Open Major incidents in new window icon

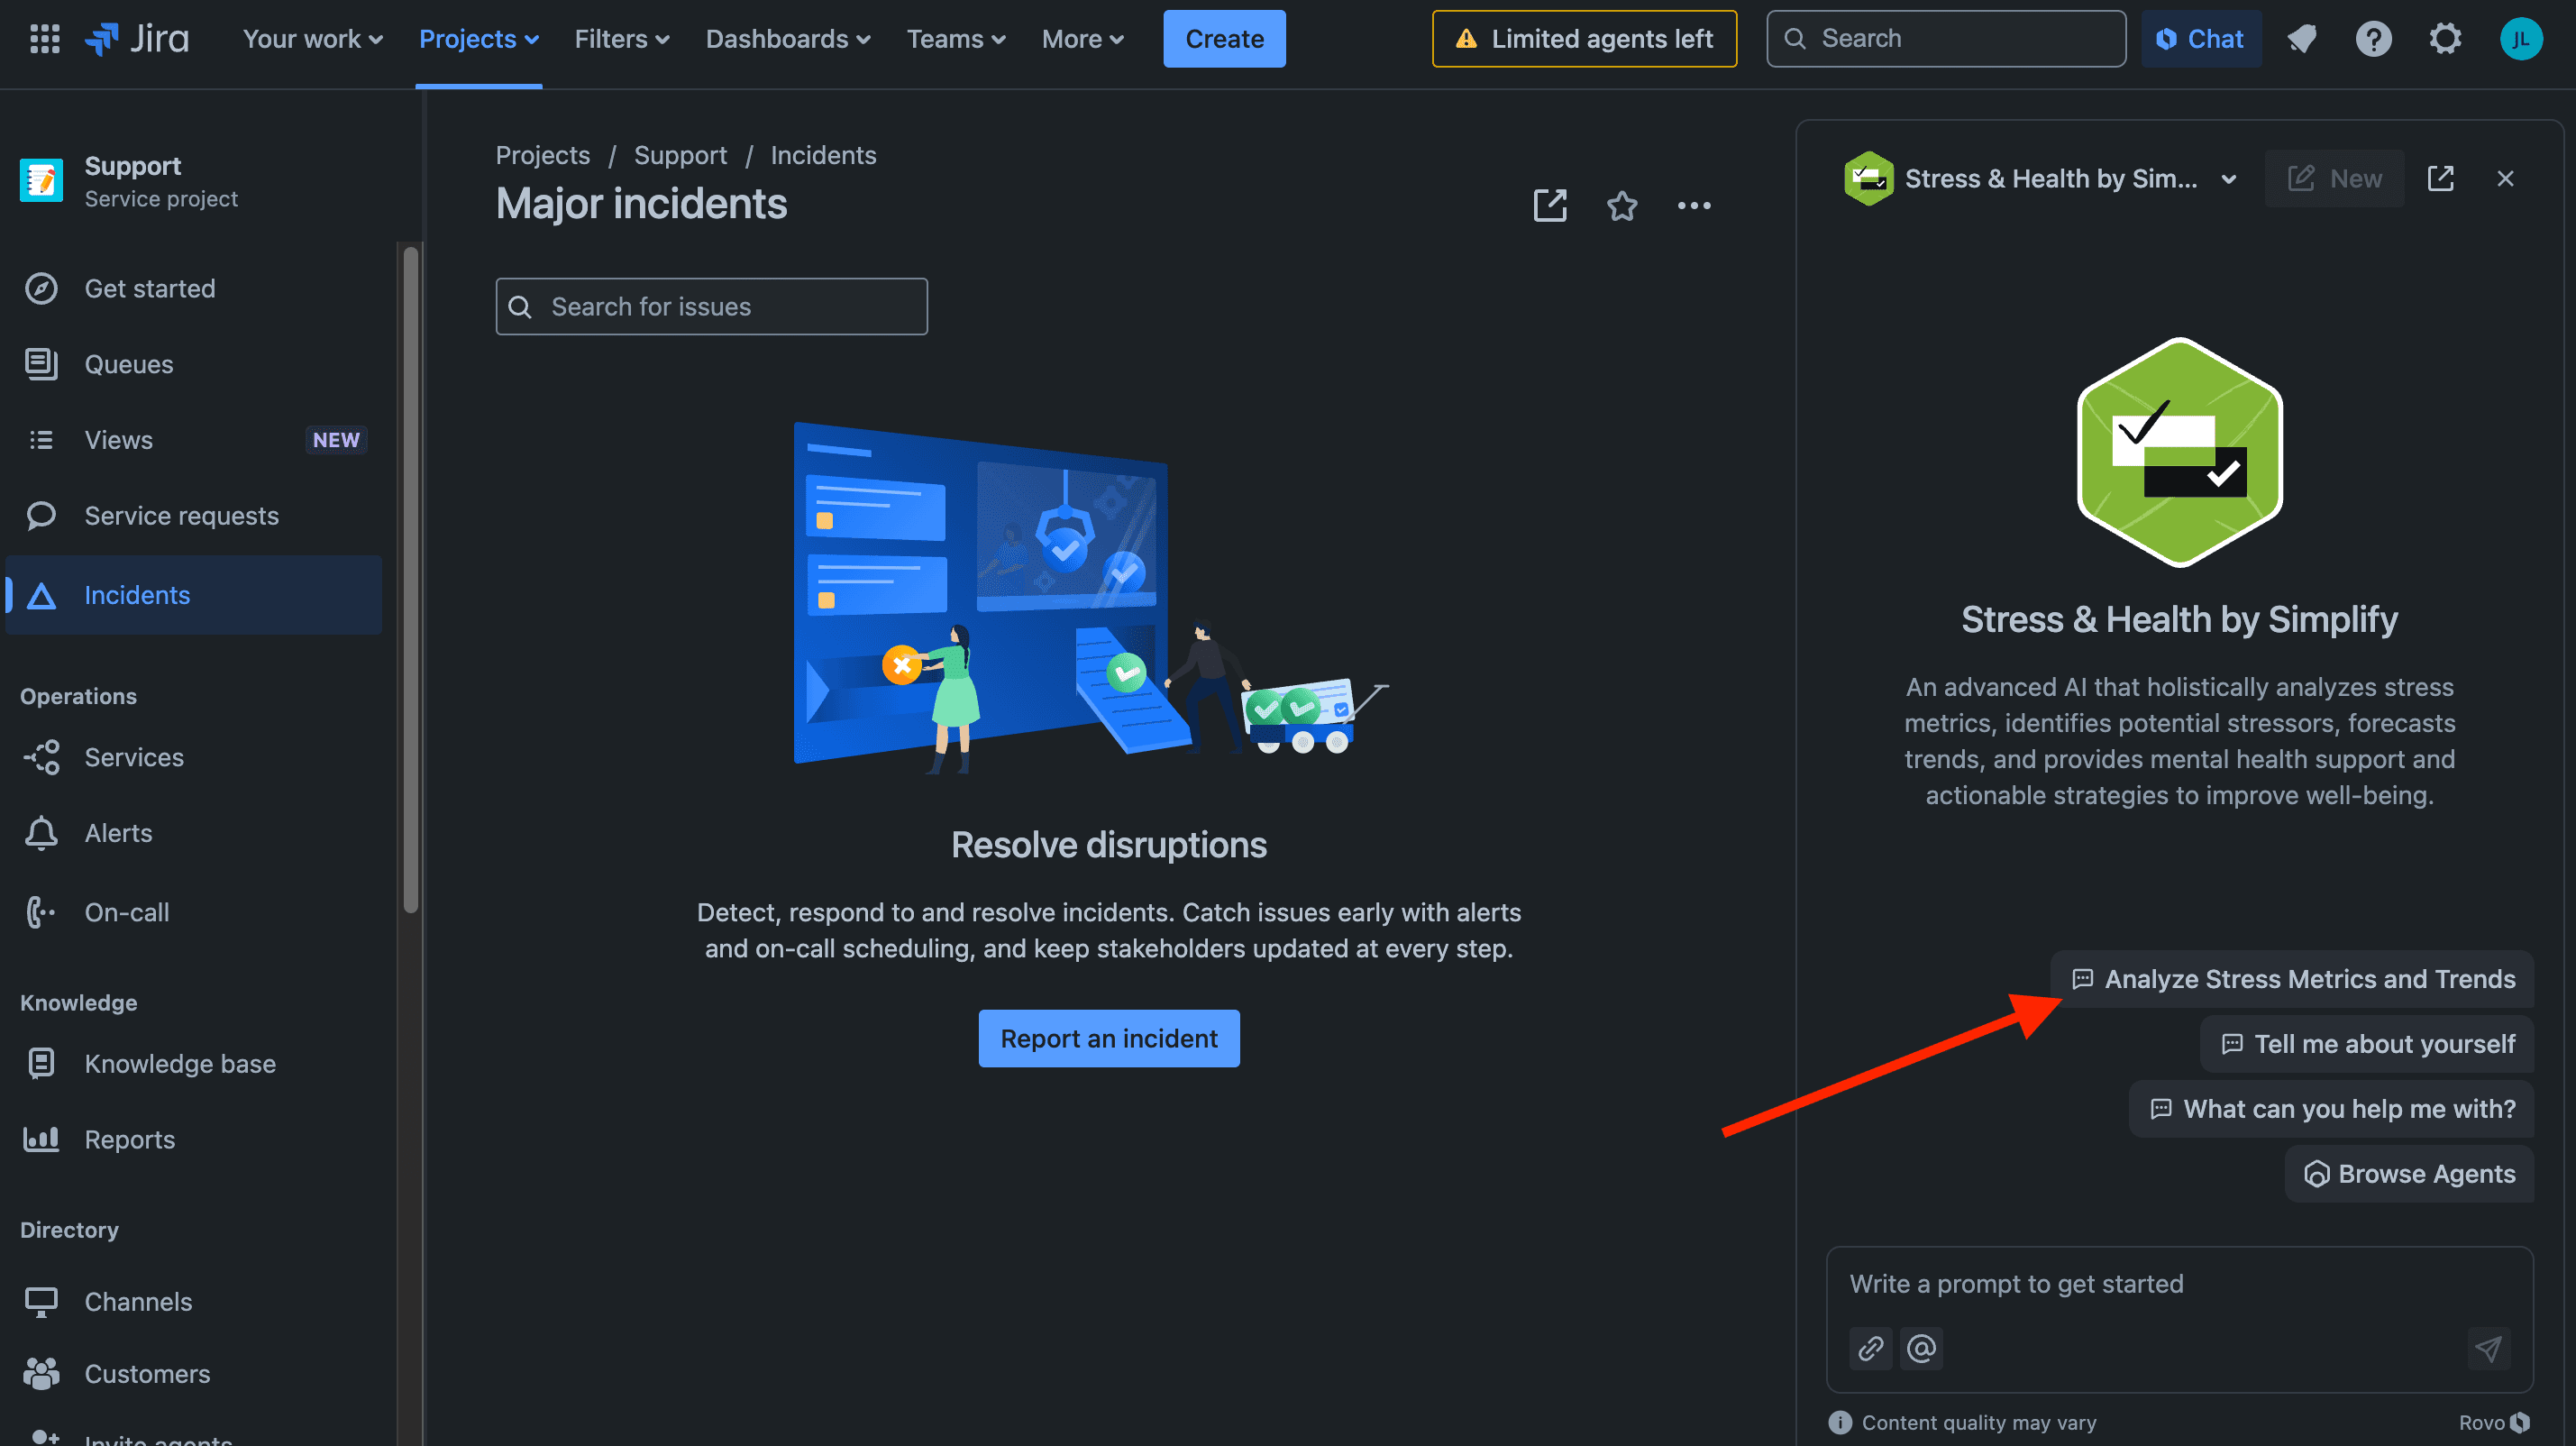point(1550,206)
